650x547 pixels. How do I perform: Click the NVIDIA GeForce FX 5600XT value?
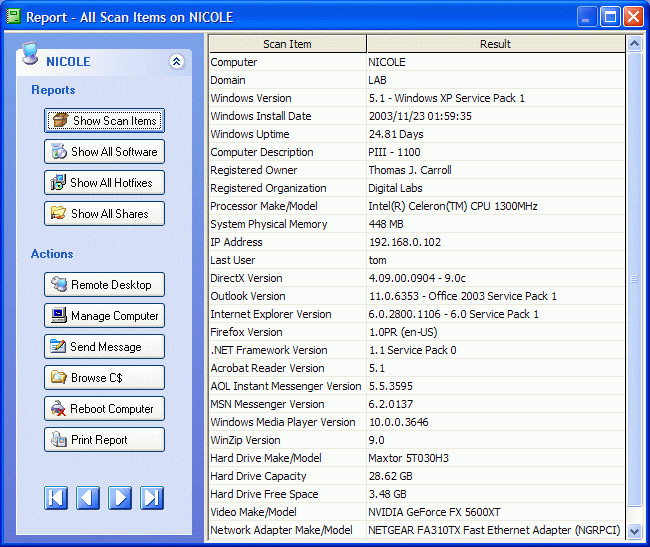(x=434, y=512)
